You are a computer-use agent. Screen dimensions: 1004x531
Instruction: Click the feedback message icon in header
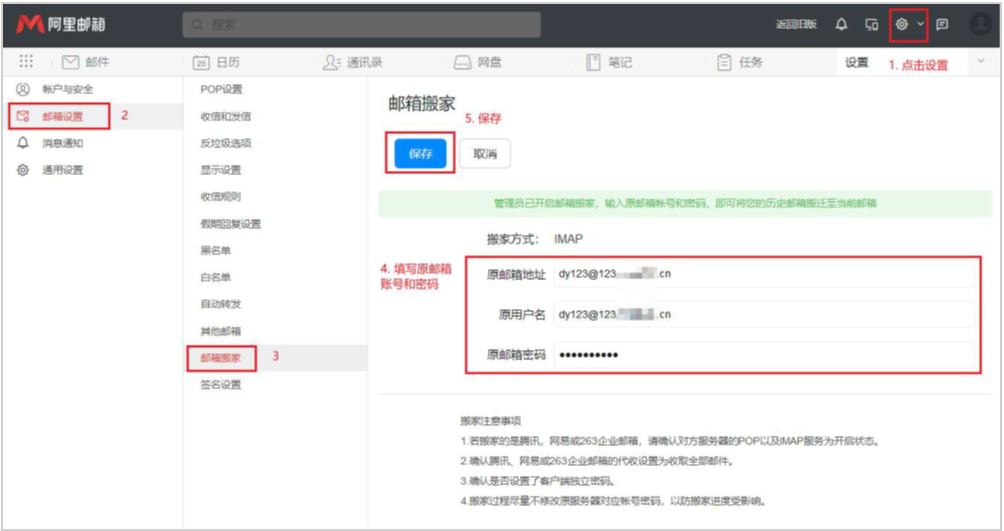click(942, 24)
